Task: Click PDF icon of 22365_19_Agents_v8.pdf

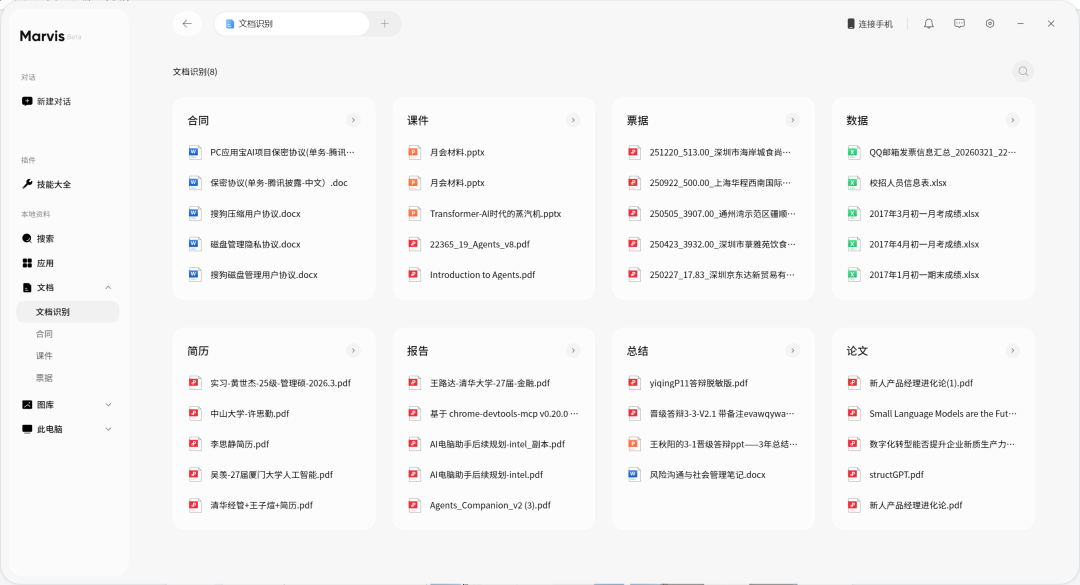Action: coord(414,244)
